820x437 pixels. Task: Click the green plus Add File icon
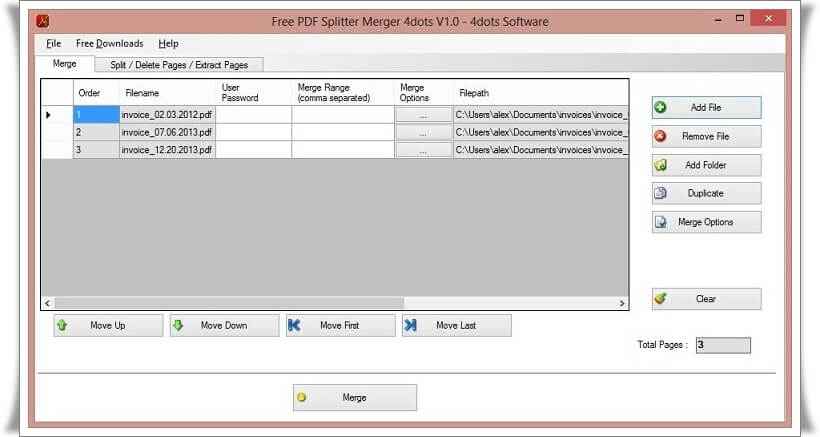point(660,107)
